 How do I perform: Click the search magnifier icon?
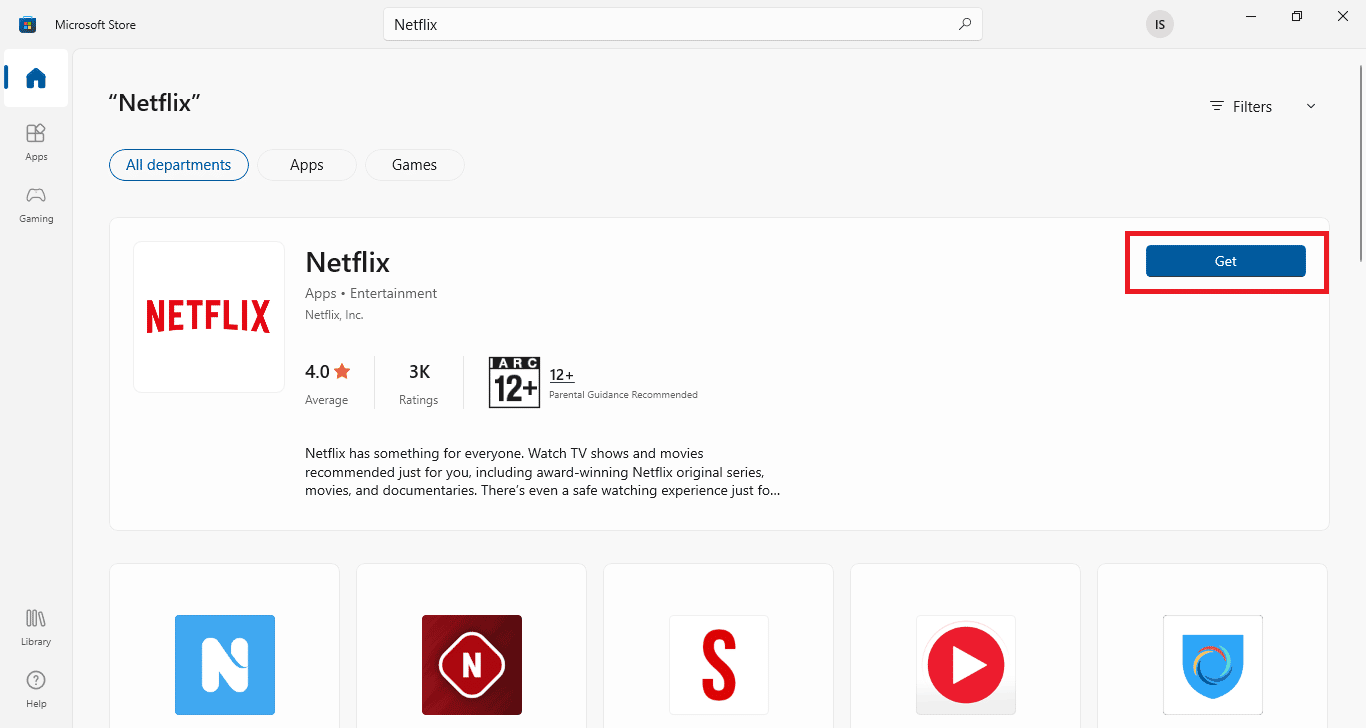964,25
